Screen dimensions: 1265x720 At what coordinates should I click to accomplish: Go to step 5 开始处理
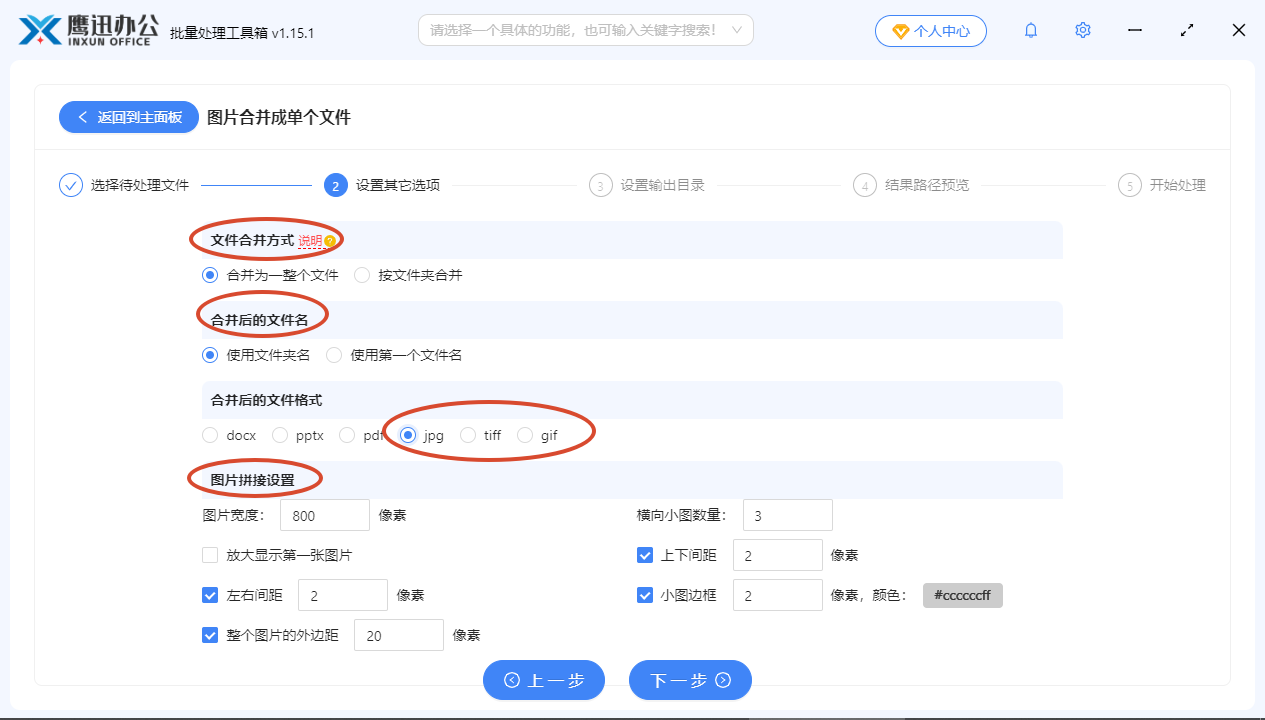click(x=1162, y=185)
